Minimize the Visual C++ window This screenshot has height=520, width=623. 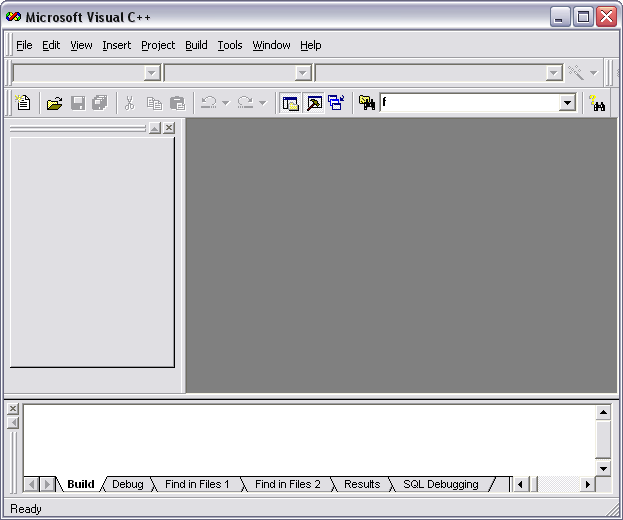tap(560, 17)
